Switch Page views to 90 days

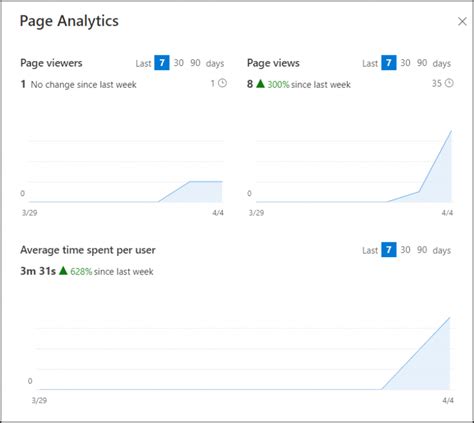422,63
